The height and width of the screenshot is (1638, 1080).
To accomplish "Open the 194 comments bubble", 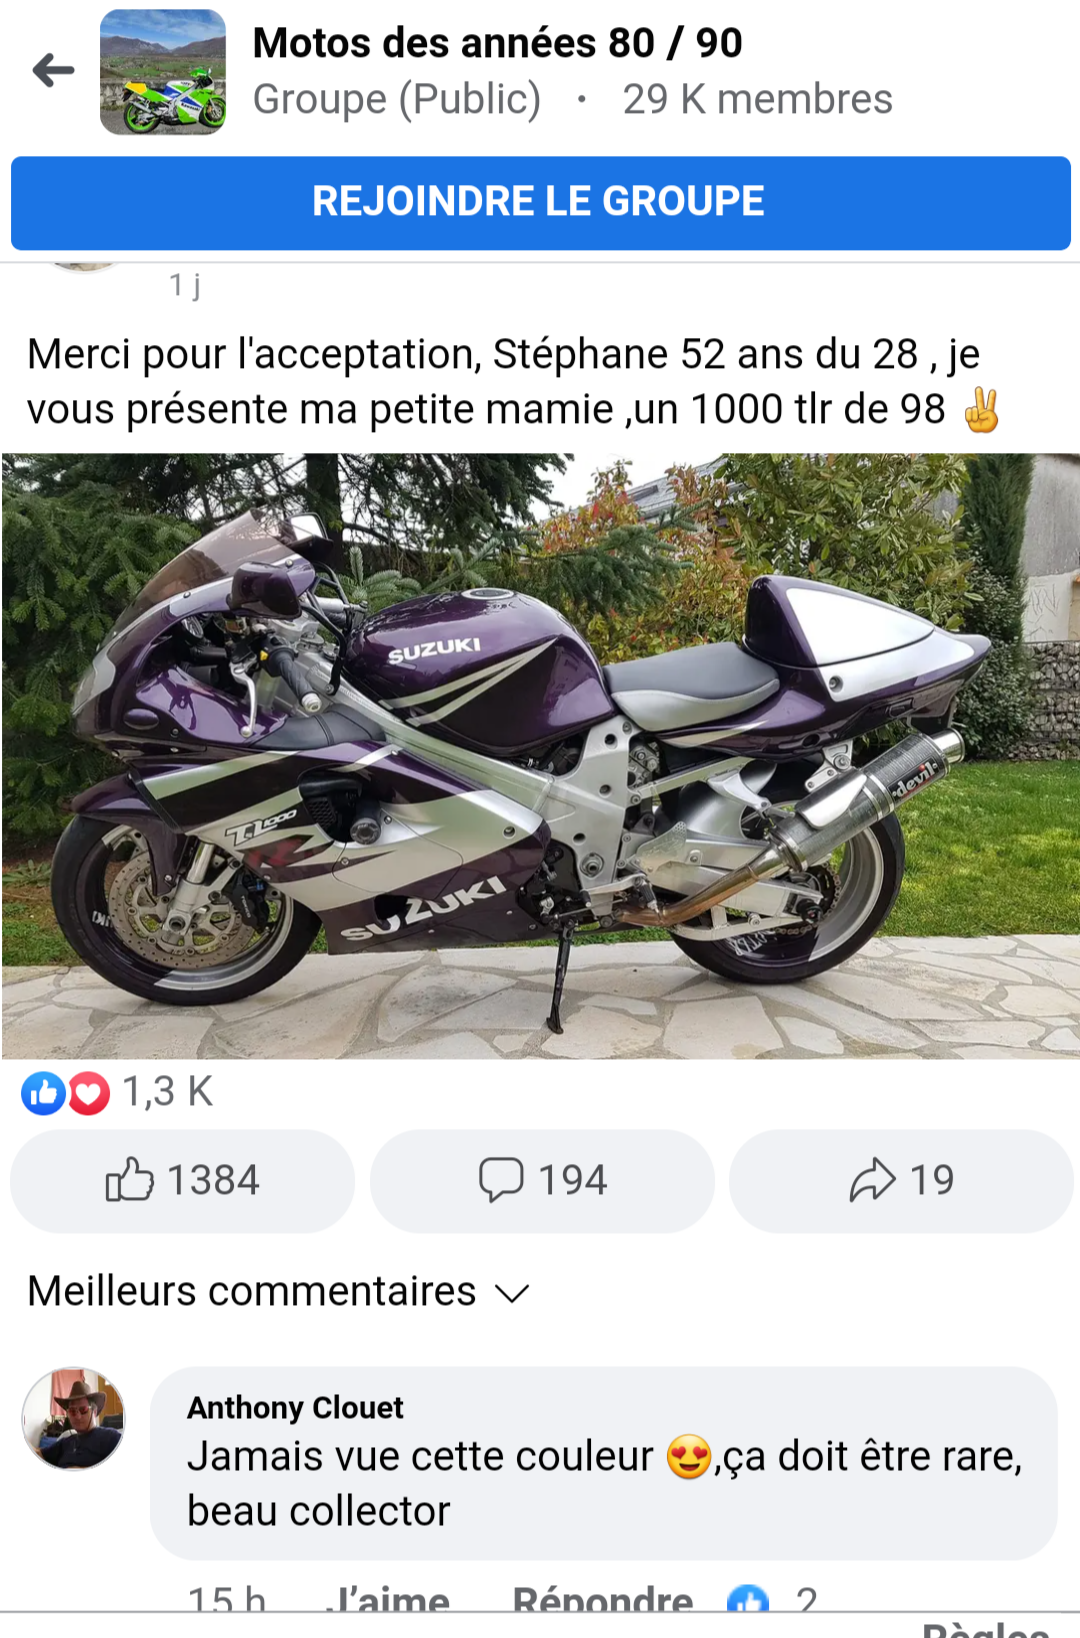I will pyautogui.click(x=542, y=1181).
